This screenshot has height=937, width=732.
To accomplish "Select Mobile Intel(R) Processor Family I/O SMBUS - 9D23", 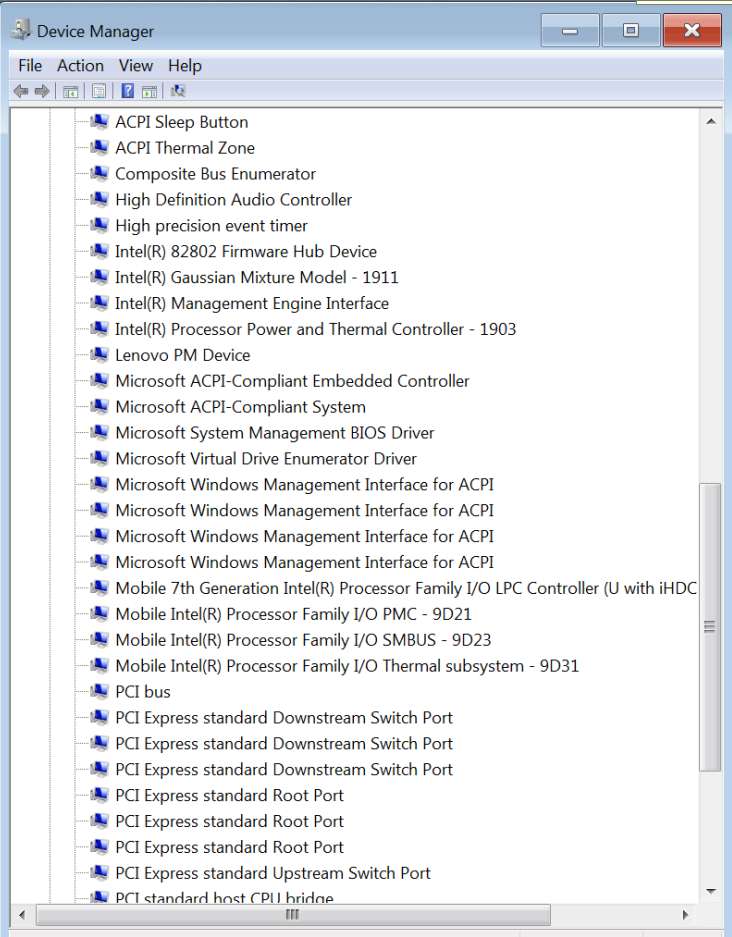I will 303,639.
